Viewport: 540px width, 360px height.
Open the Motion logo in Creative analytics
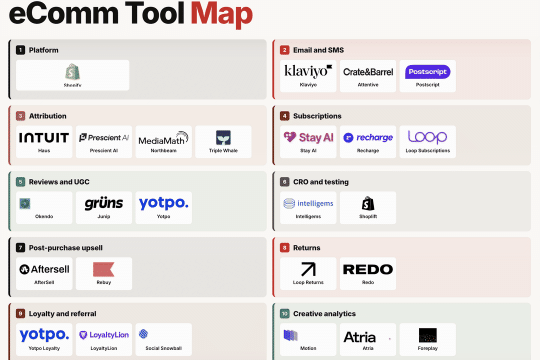point(290,335)
